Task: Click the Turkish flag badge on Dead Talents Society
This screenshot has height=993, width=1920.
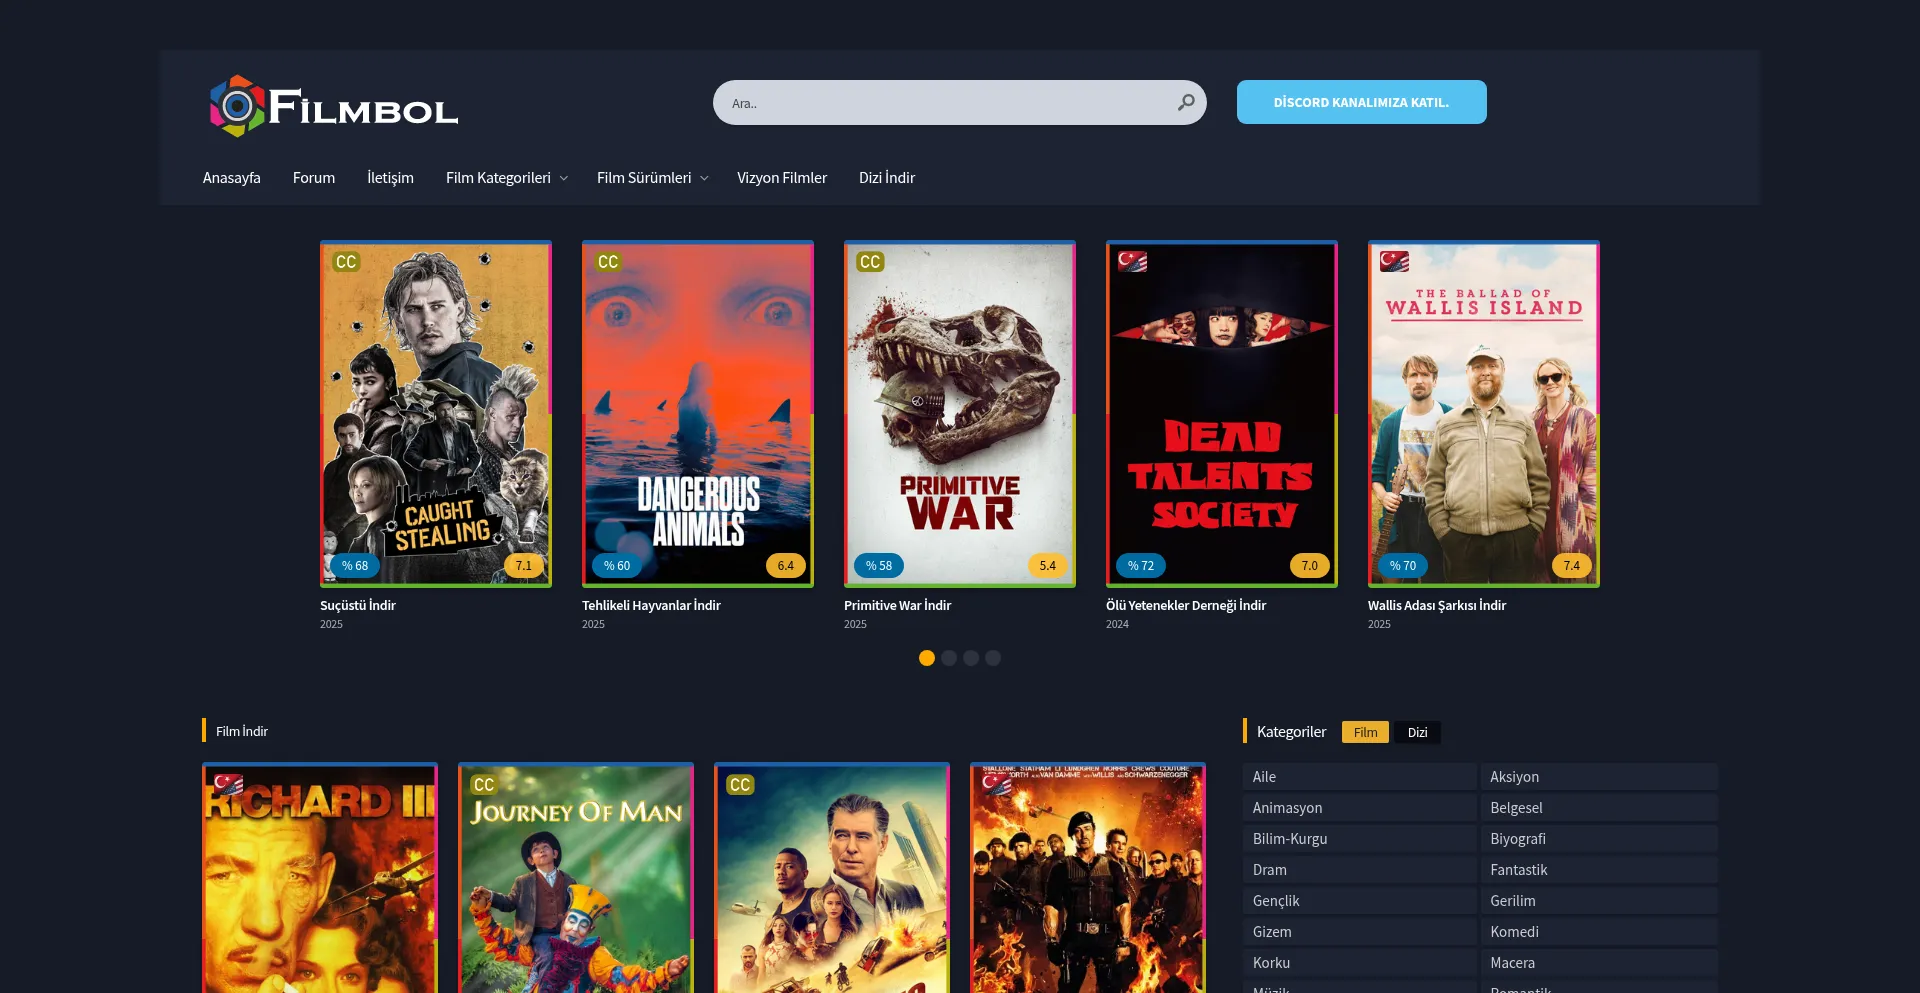Action: click(1132, 262)
